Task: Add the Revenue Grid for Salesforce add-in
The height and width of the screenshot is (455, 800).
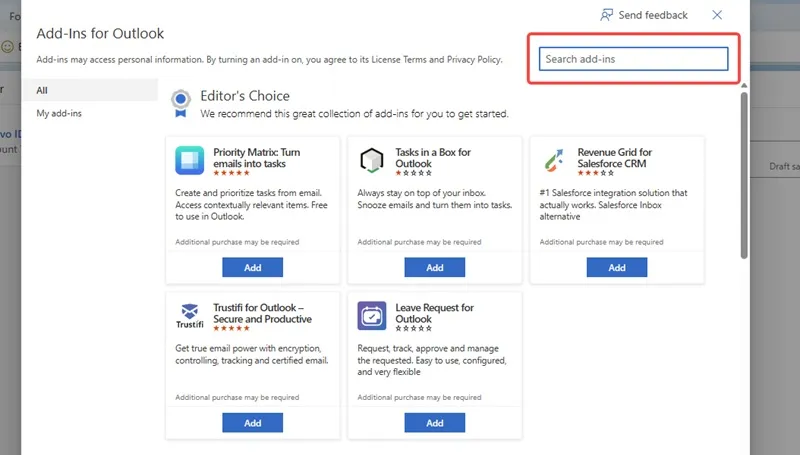Action: (617, 267)
